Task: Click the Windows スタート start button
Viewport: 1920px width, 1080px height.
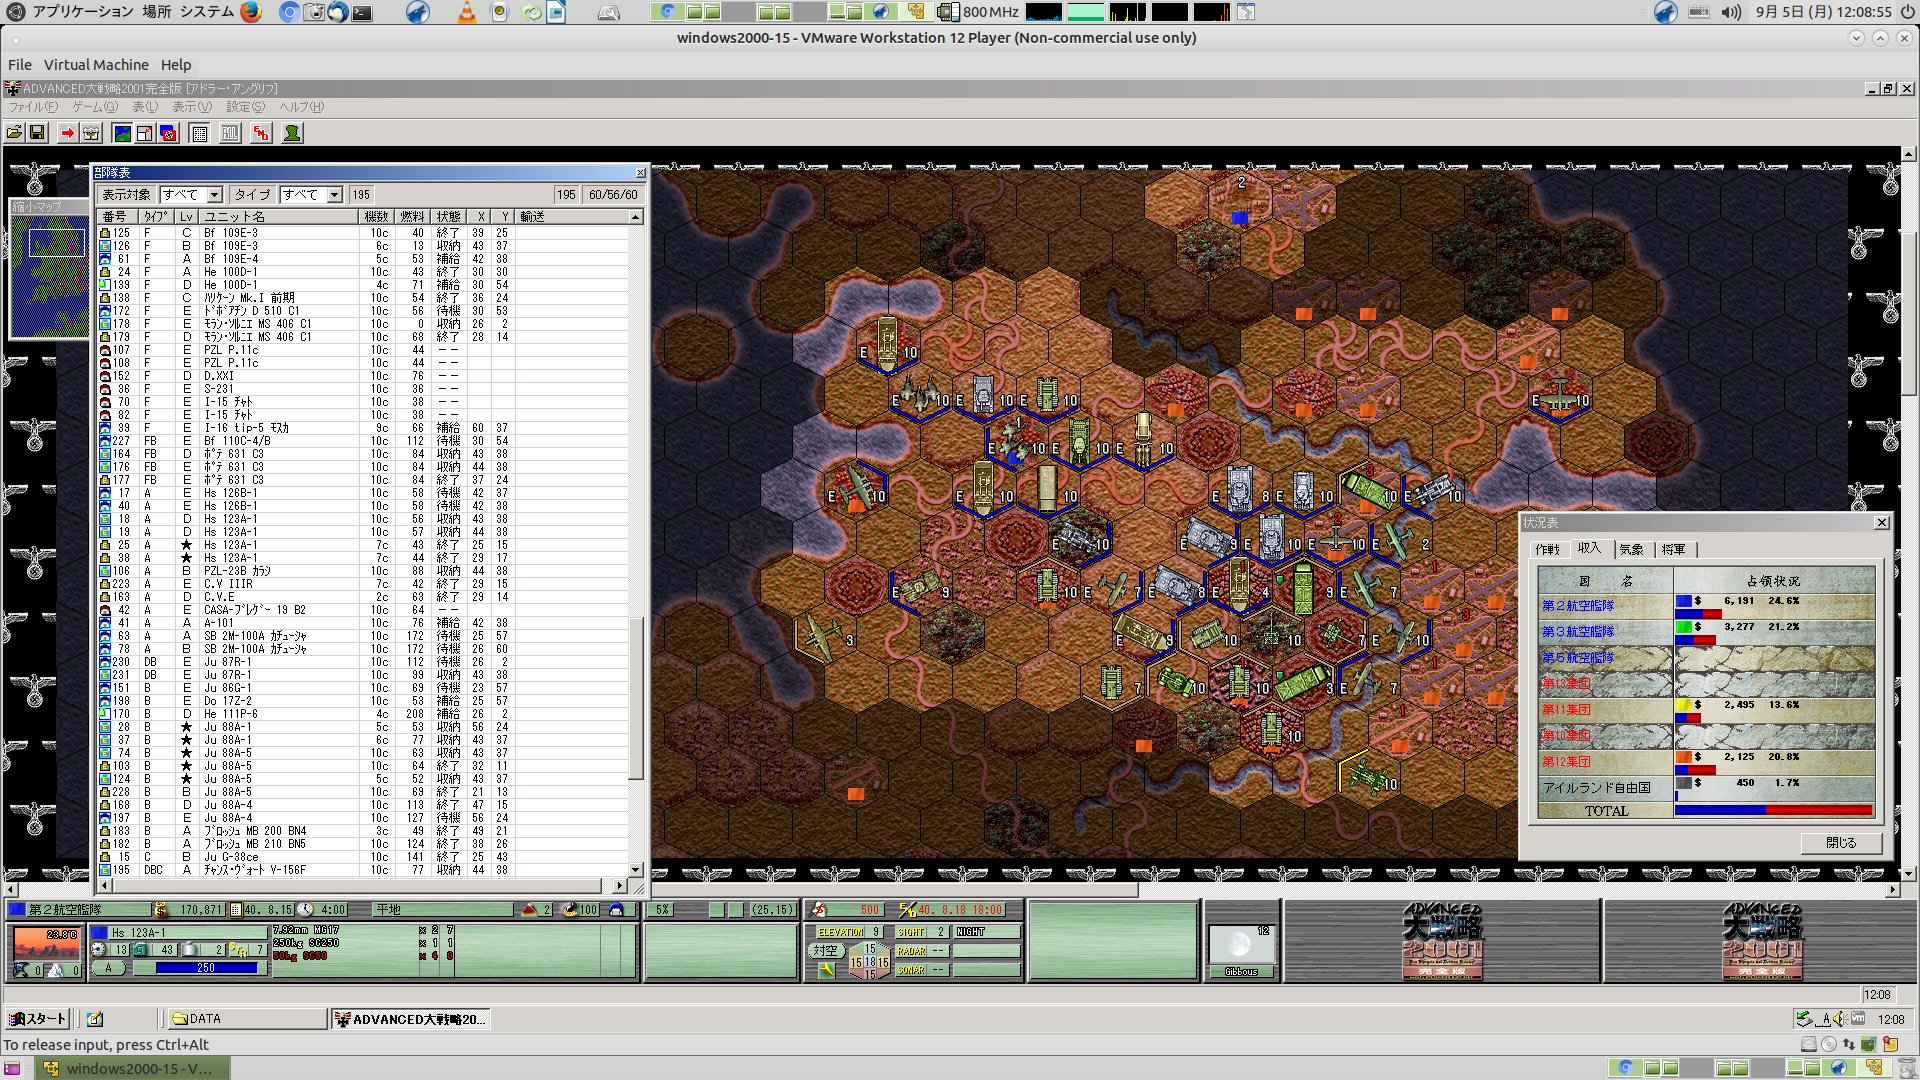Action: tap(37, 1019)
